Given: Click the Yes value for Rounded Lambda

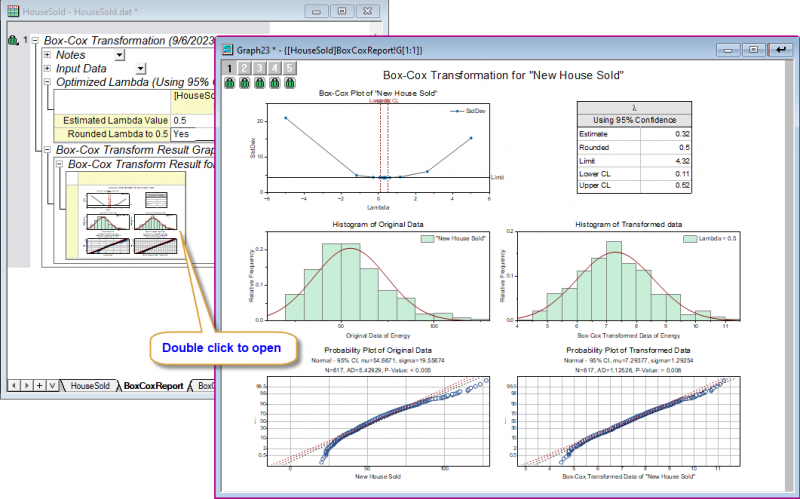Looking at the screenshot, I should [192, 134].
